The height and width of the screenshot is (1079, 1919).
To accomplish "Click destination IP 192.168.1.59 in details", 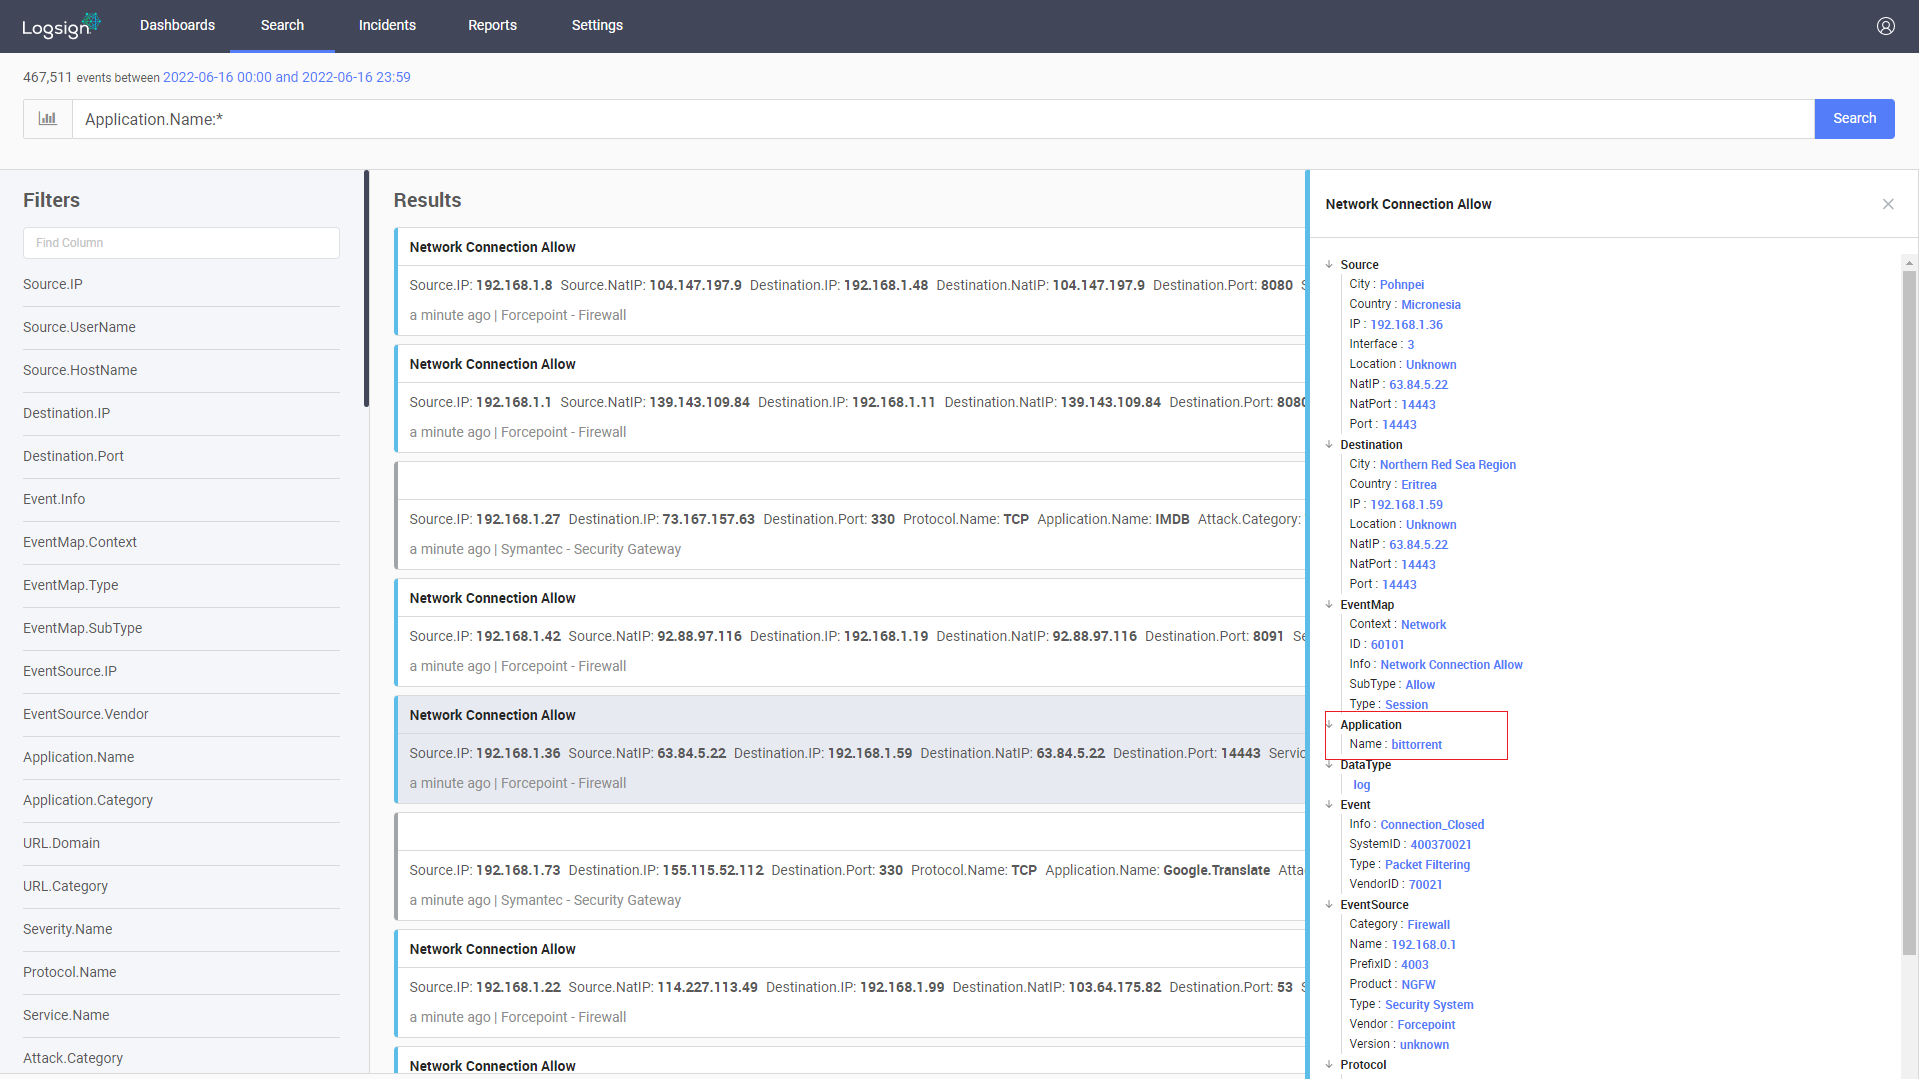I will point(1406,505).
